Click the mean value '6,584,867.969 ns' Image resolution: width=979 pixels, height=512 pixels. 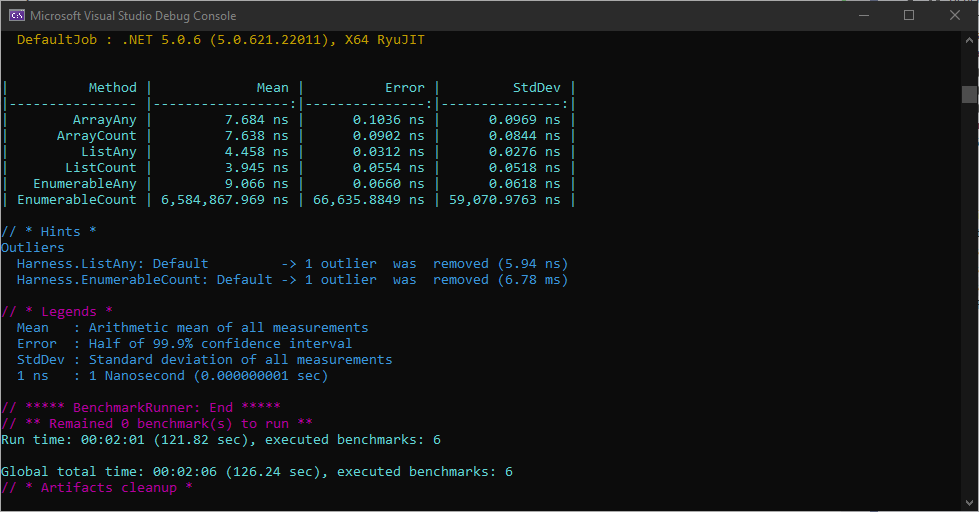click(x=225, y=200)
